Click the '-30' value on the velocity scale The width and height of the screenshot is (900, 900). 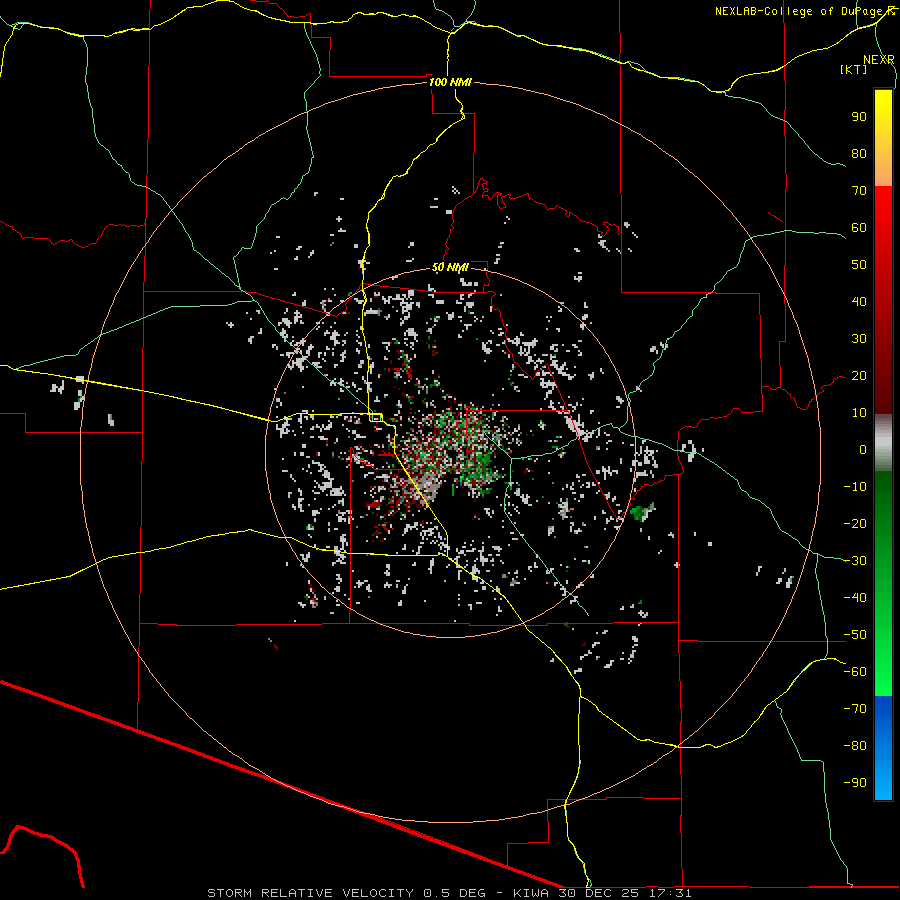click(x=855, y=561)
